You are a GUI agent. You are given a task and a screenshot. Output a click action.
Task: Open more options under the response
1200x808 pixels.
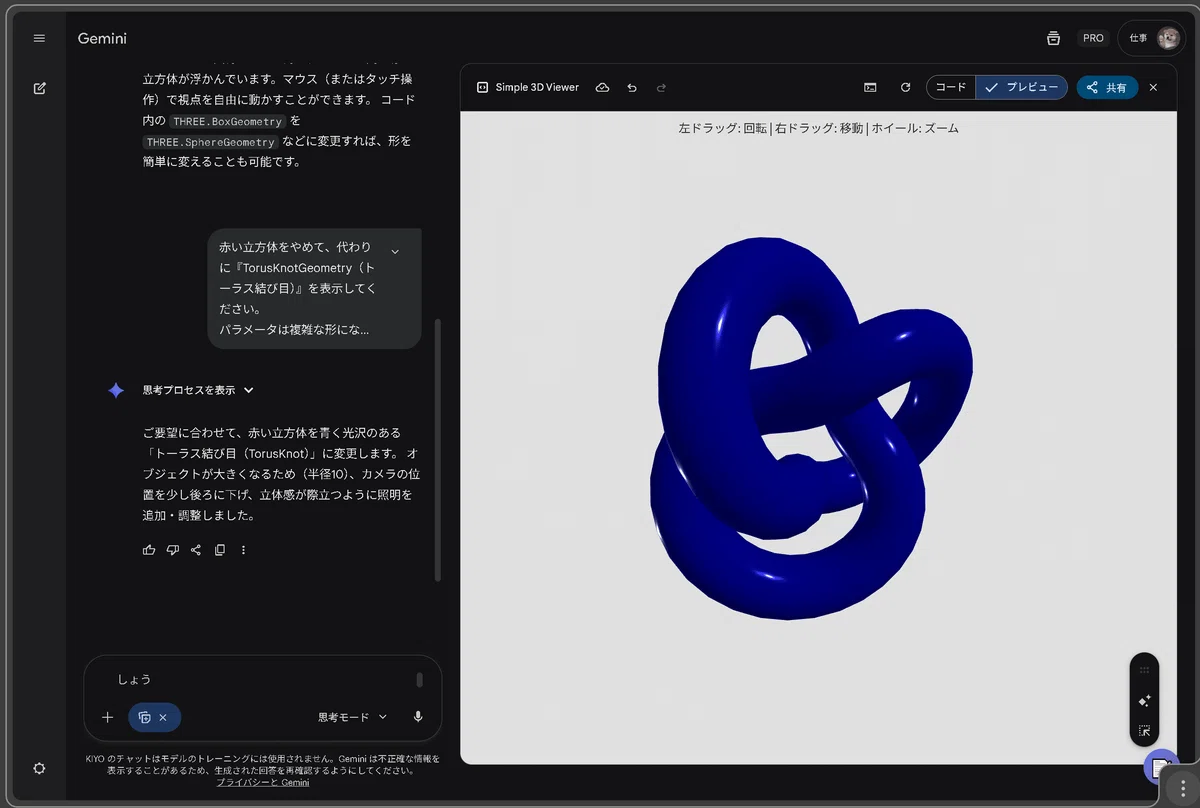[243, 550]
